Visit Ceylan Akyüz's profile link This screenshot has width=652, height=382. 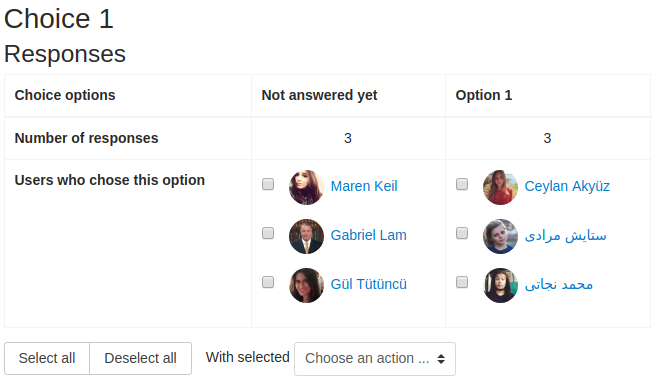pyautogui.click(x=567, y=186)
